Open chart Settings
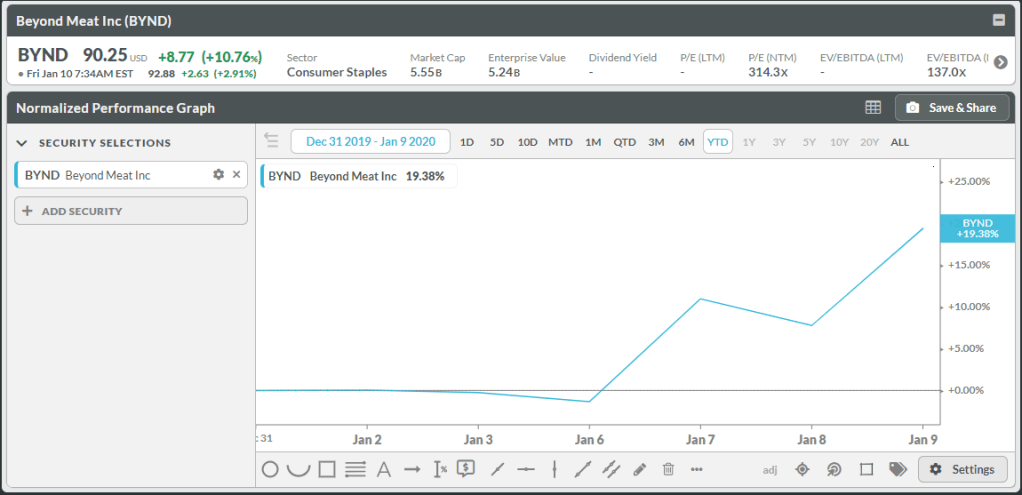 point(962,469)
